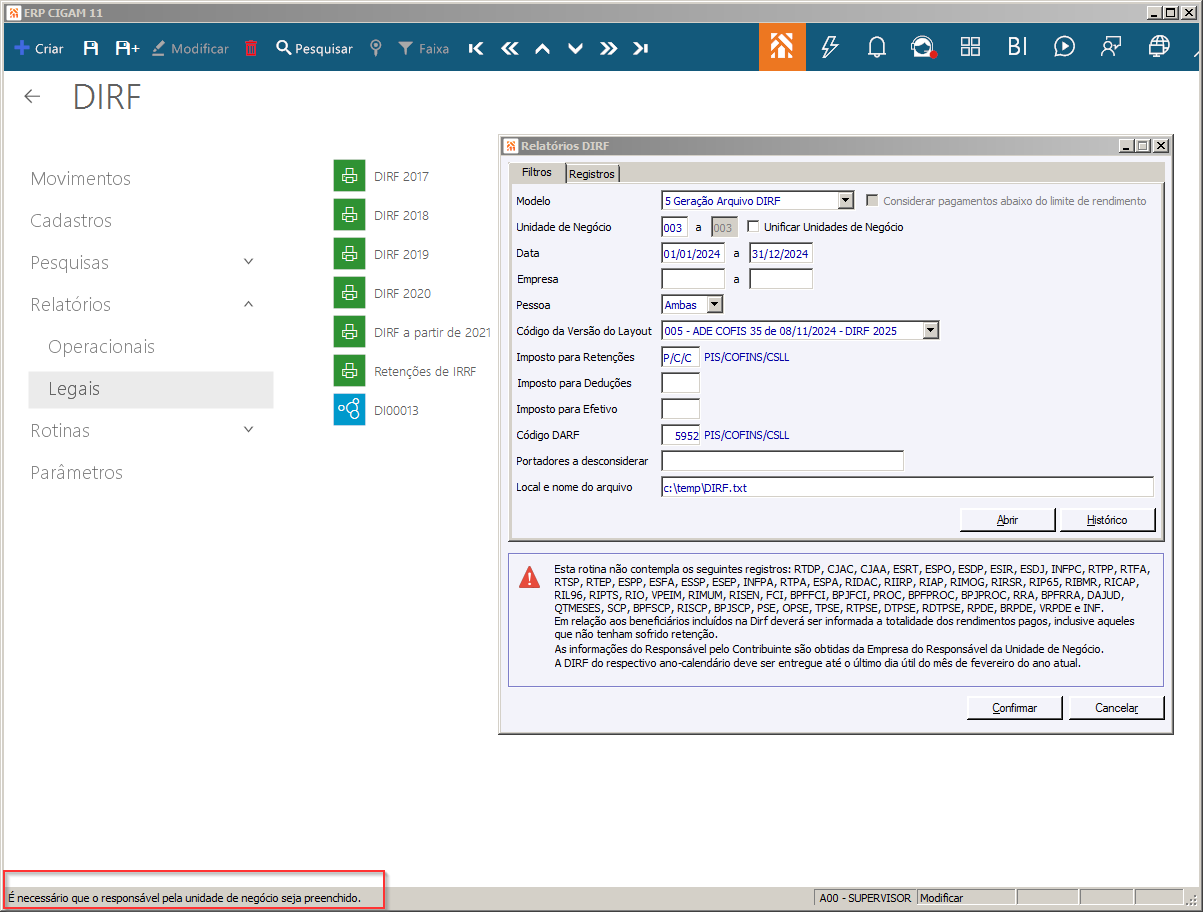This screenshot has width=1203, height=912.
Task: Click the user chat feedback icon
Action: 1110,47
